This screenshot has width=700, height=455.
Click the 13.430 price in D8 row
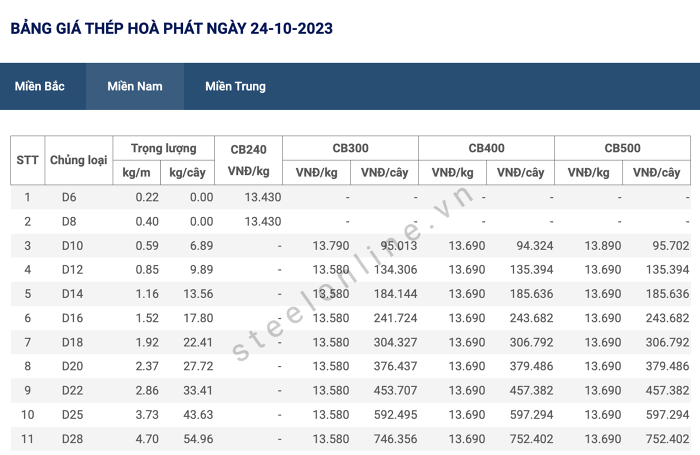click(x=262, y=221)
